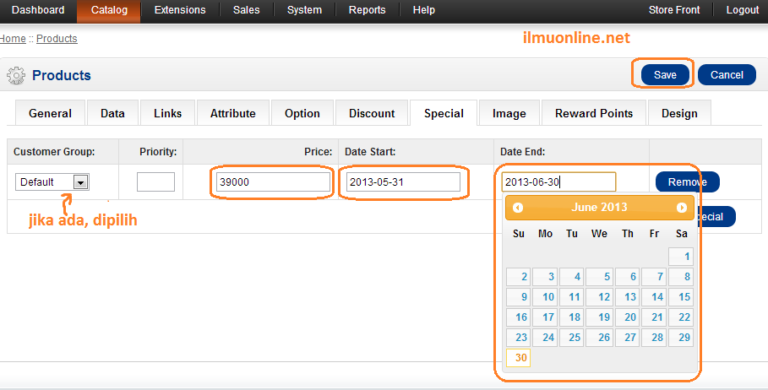This screenshot has width=768, height=390.
Task: Follow the Products breadcrumb link
Action: click(57, 38)
